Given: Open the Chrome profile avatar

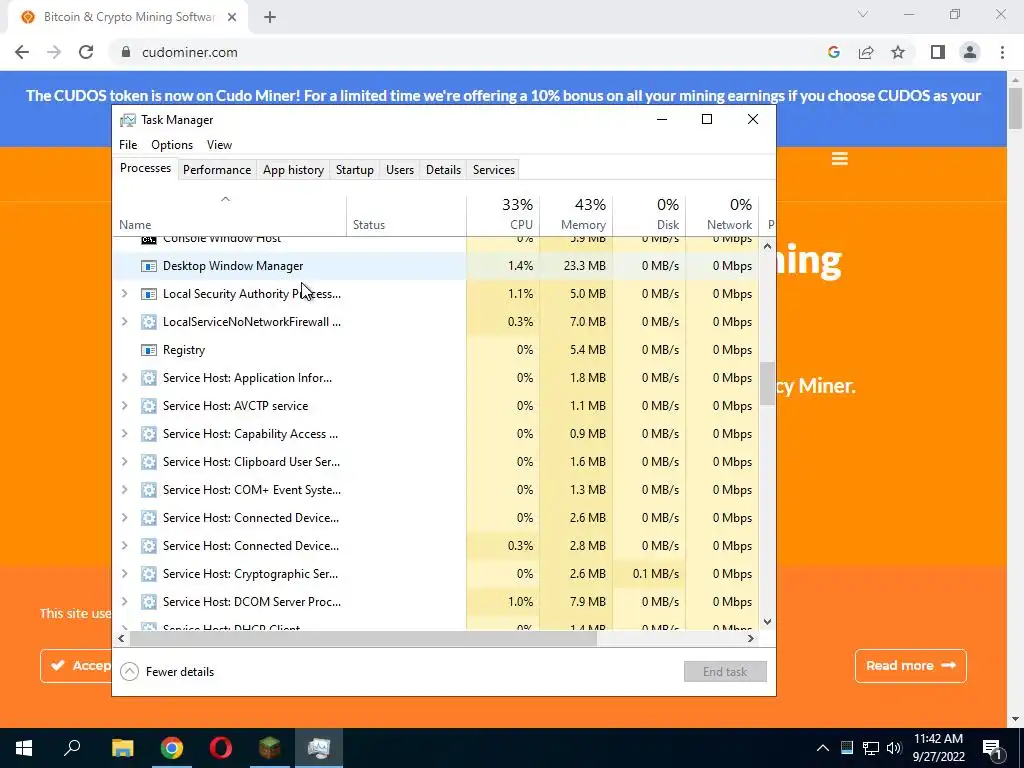Looking at the screenshot, I should pyautogui.click(x=970, y=52).
